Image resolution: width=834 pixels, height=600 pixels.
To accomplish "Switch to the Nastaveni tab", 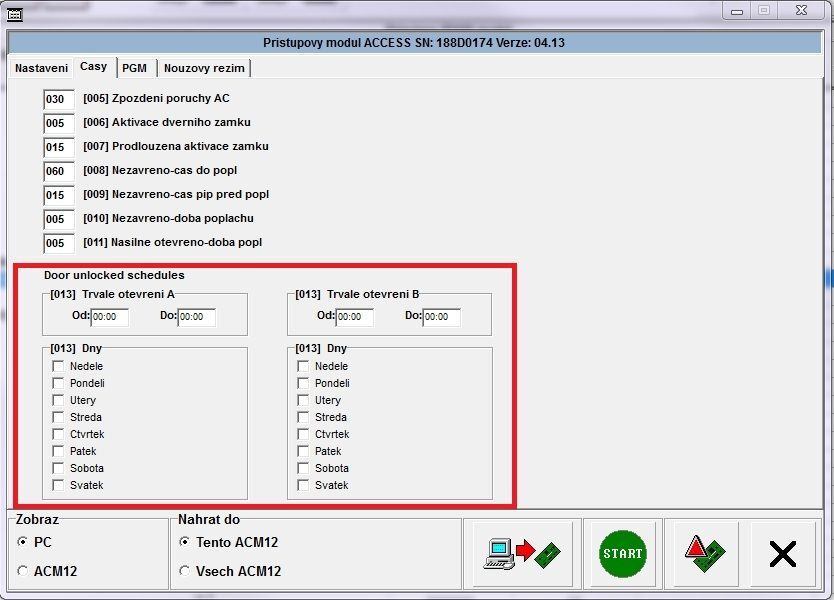I will click(41, 68).
